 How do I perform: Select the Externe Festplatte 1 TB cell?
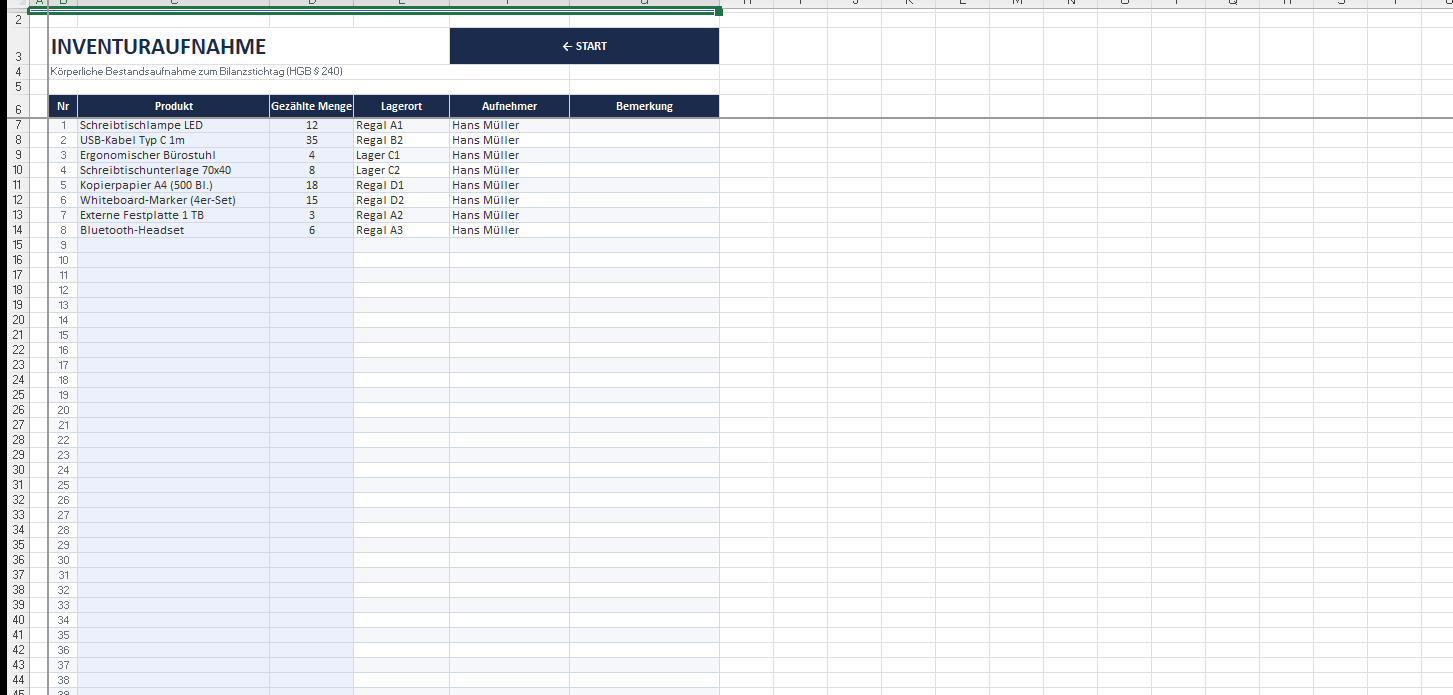[142, 215]
